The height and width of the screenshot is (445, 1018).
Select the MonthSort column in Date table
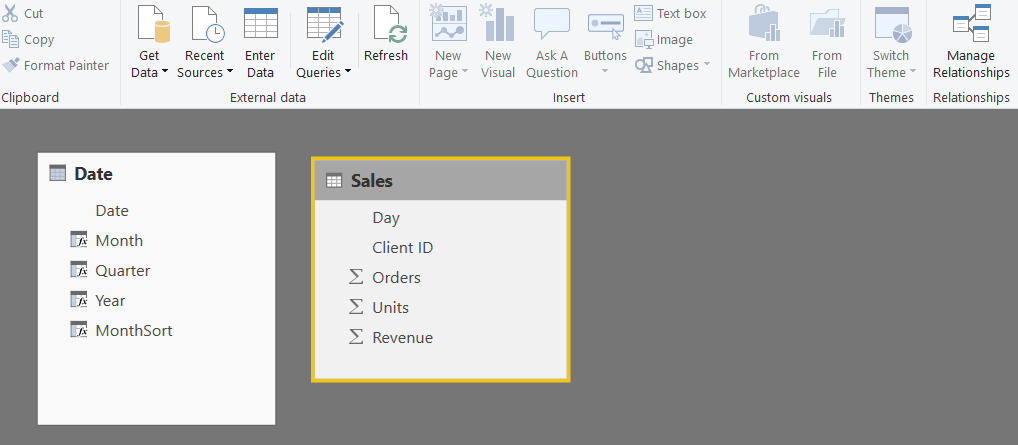click(133, 330)
